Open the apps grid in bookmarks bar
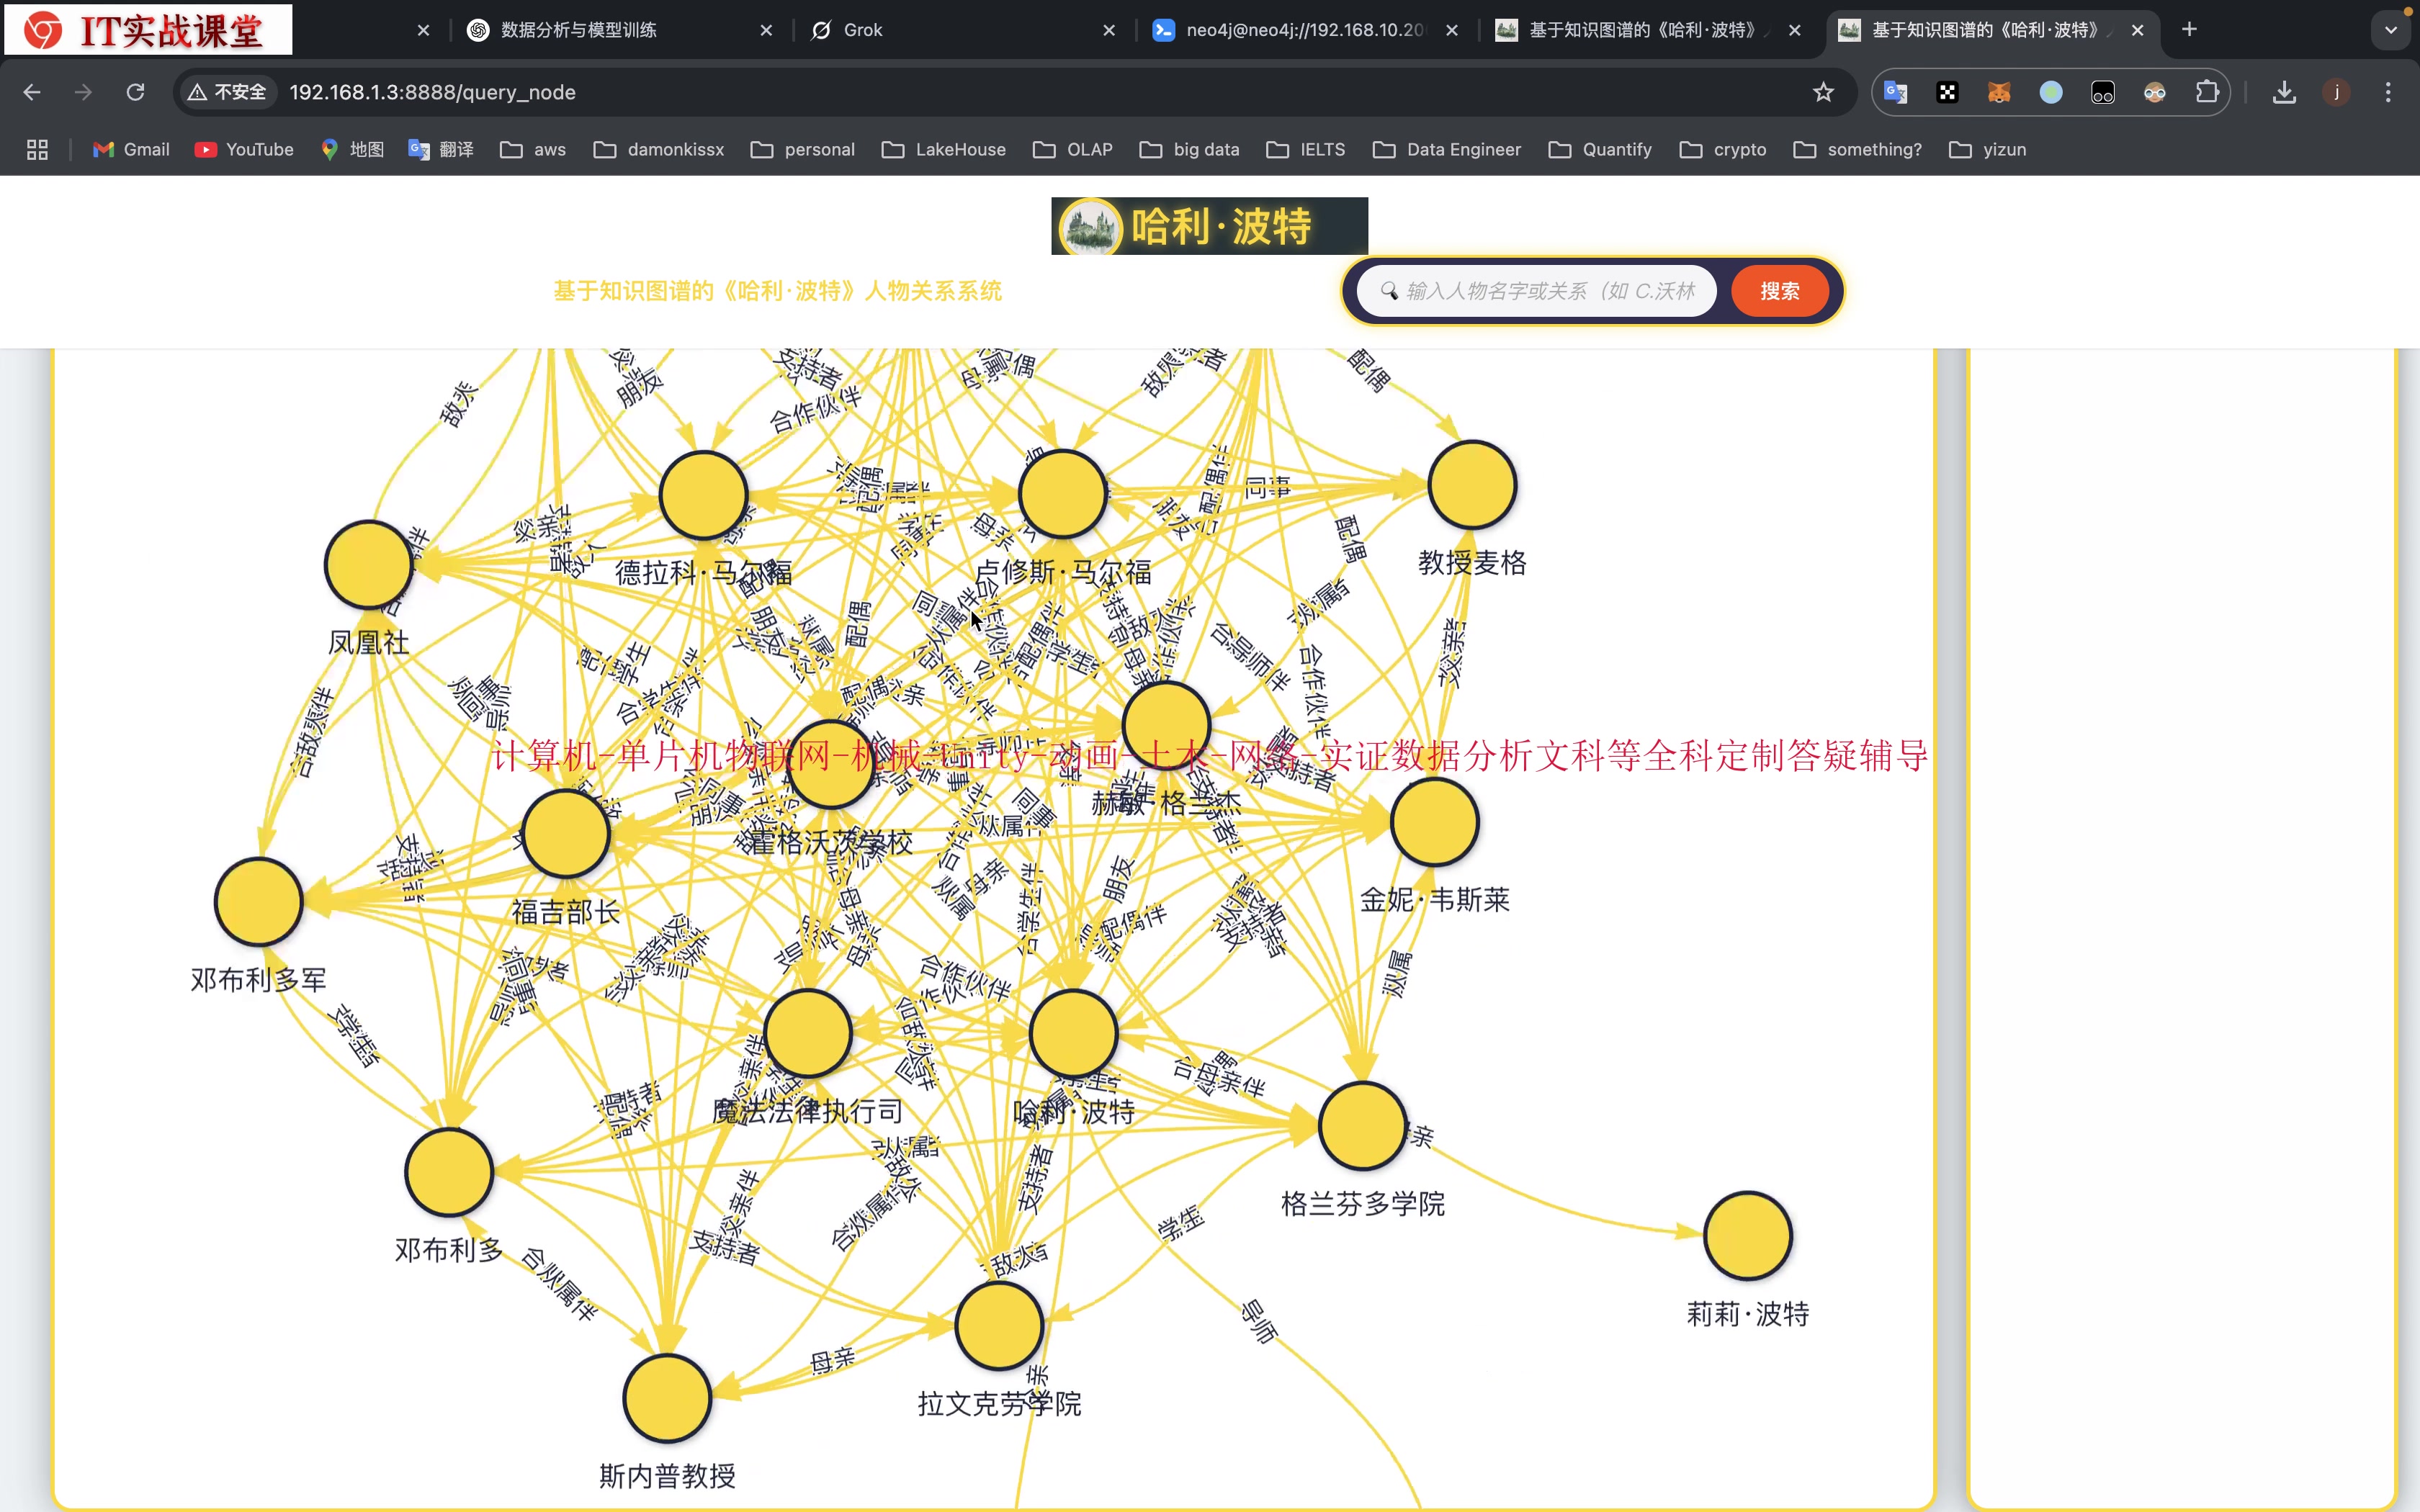 (x=37, y=149)
